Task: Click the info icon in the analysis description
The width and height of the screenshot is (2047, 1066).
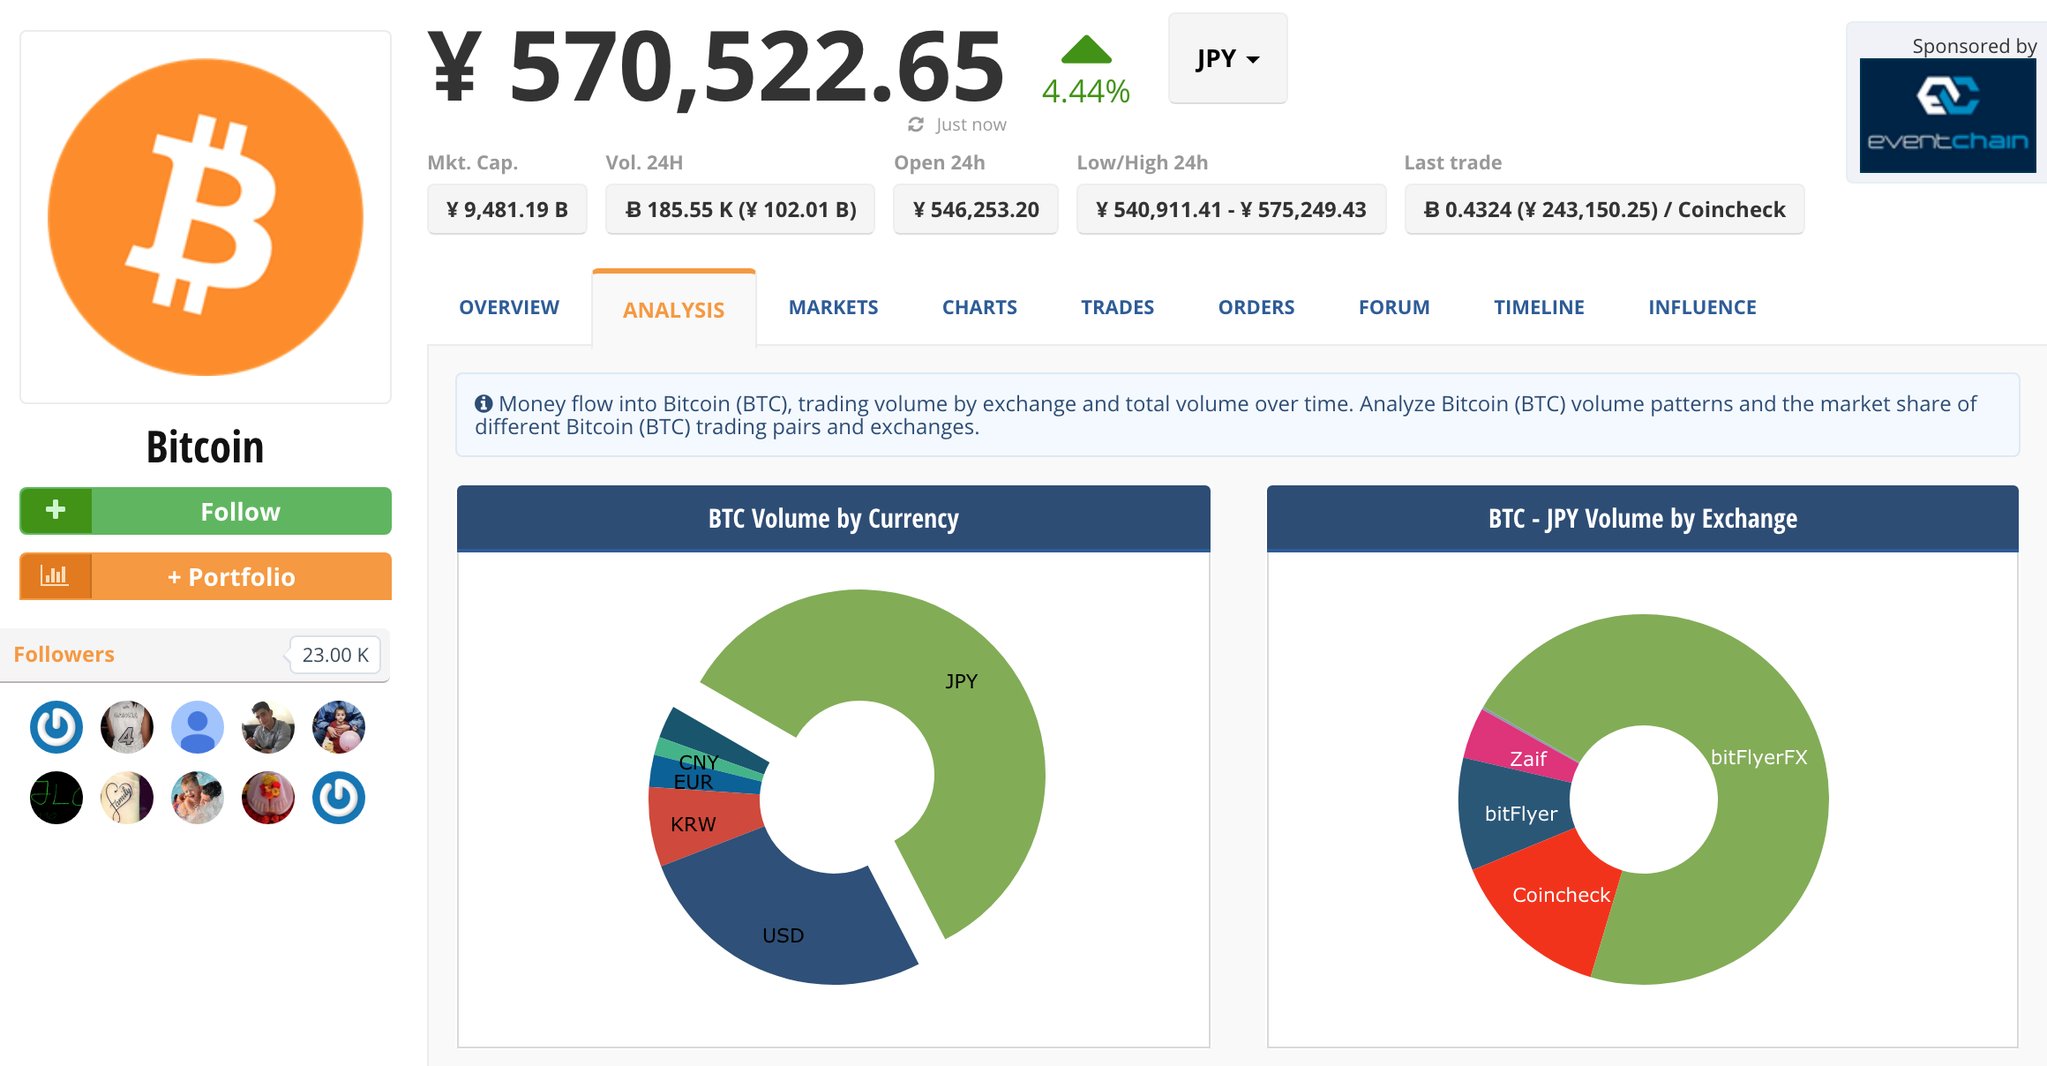Action: pyautogui.click(x=484, y=403)
